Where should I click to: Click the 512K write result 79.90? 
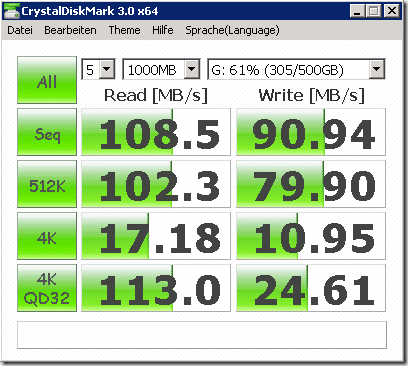click(311, 184)
